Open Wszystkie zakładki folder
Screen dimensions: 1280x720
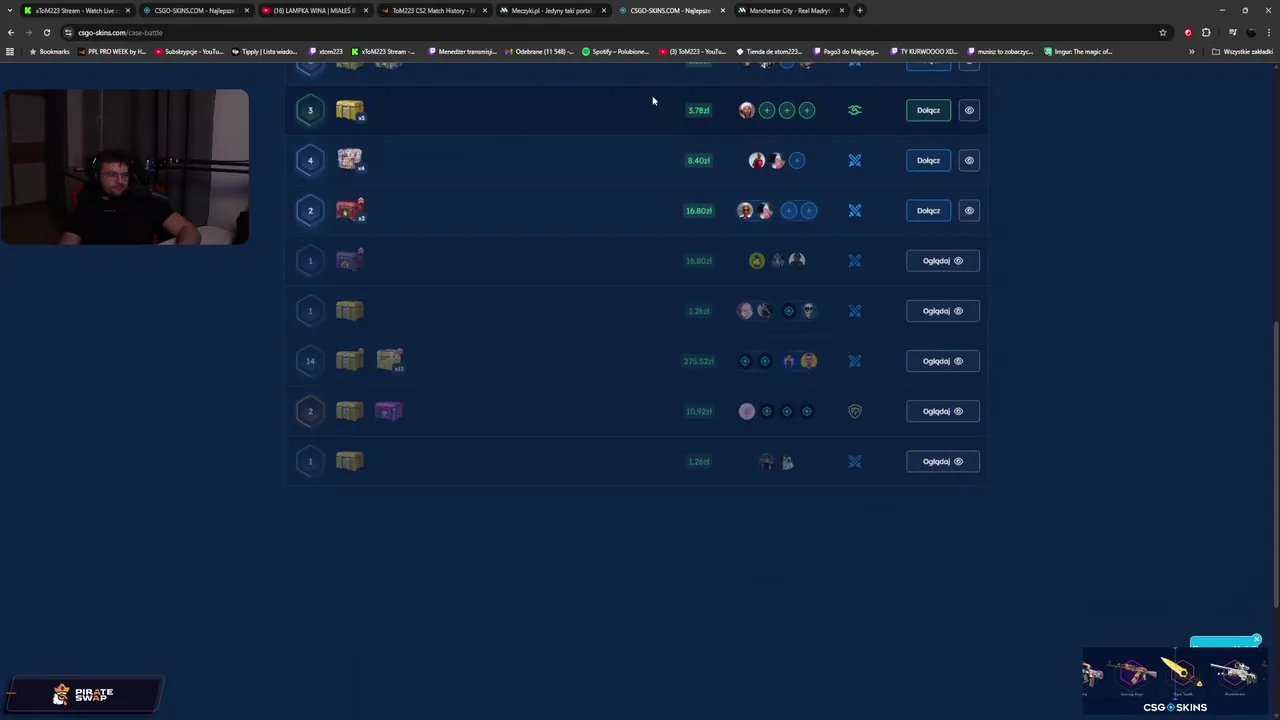1242,51
